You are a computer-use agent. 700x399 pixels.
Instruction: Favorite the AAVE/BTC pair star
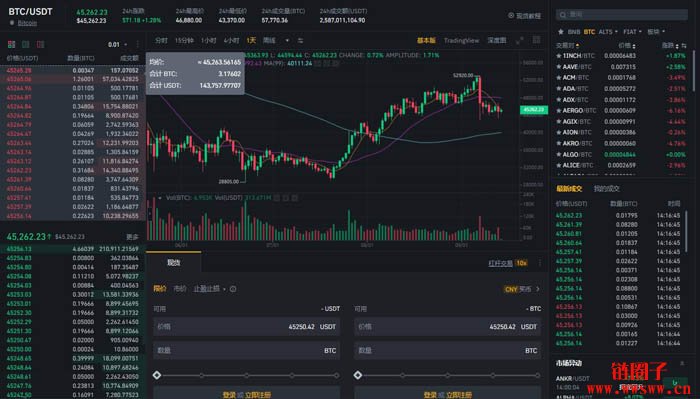point(558,67)
